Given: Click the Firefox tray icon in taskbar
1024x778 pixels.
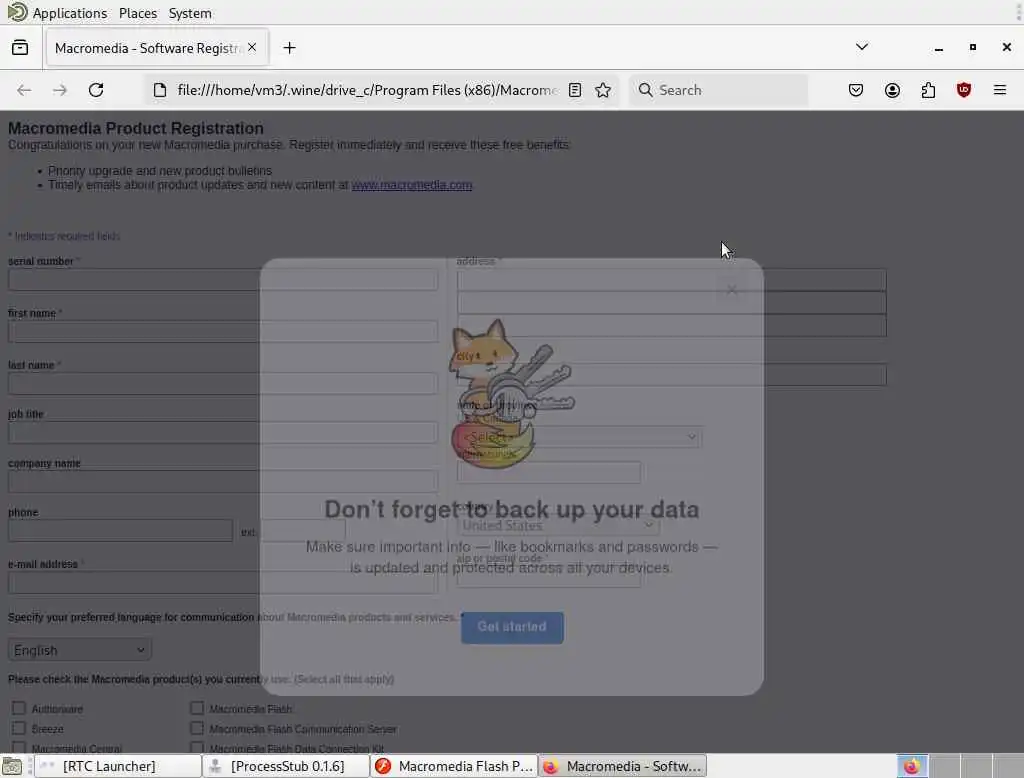Looking at the screenshot, I should coord(912,766).
